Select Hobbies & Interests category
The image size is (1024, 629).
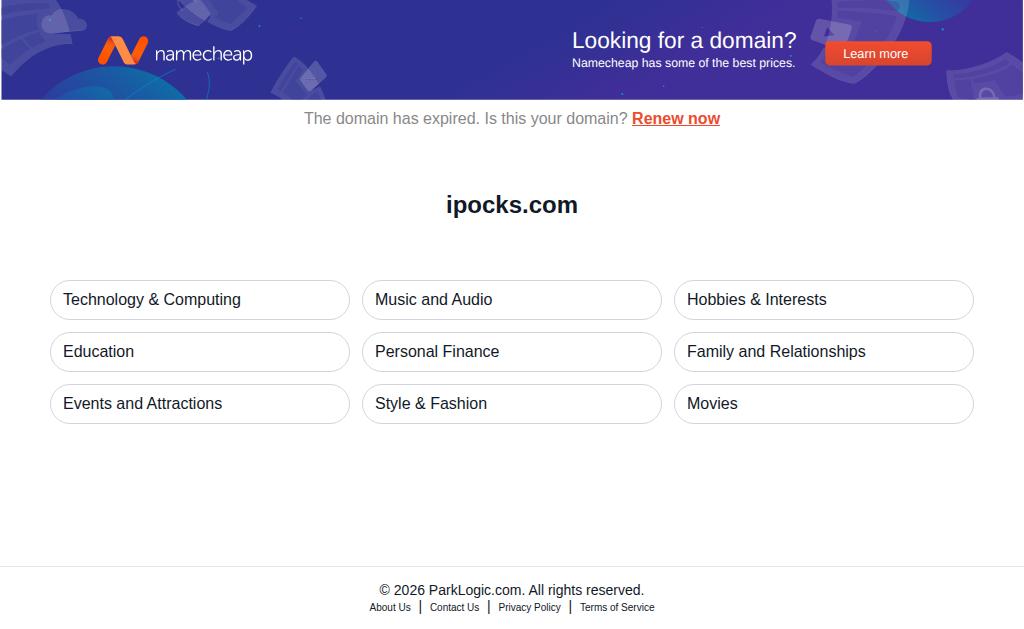(x=824, y=300)
